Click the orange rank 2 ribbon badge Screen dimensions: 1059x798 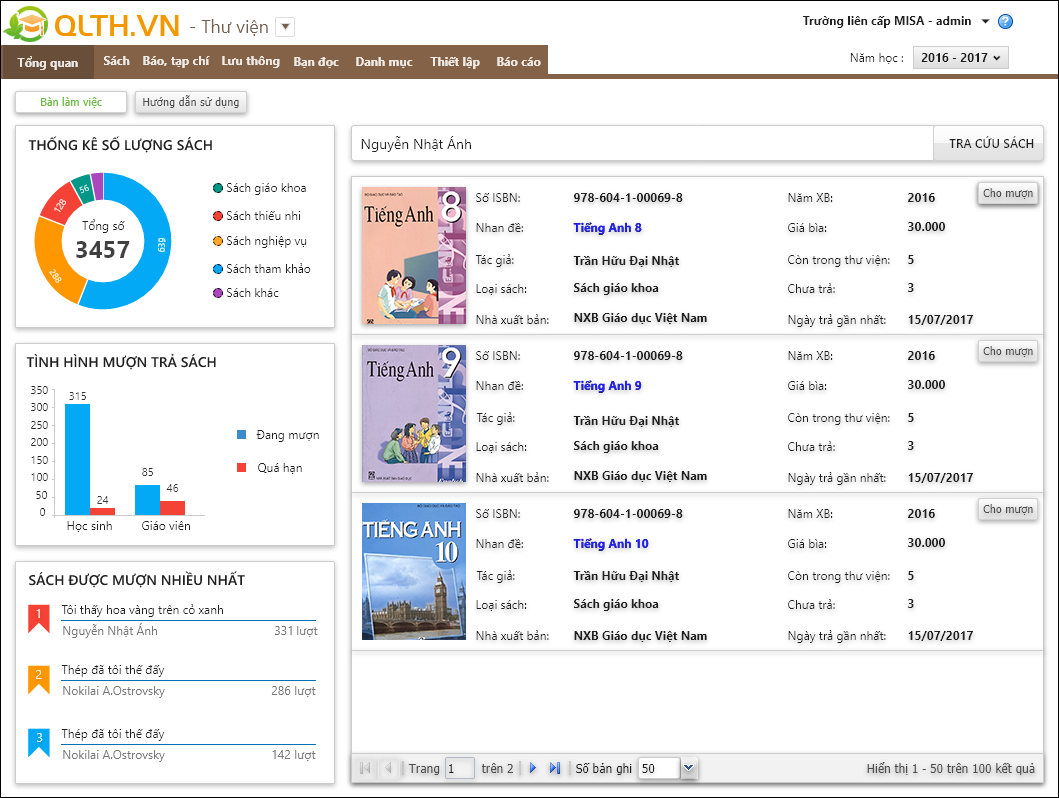pyautogui.click(x=38, y=680)
